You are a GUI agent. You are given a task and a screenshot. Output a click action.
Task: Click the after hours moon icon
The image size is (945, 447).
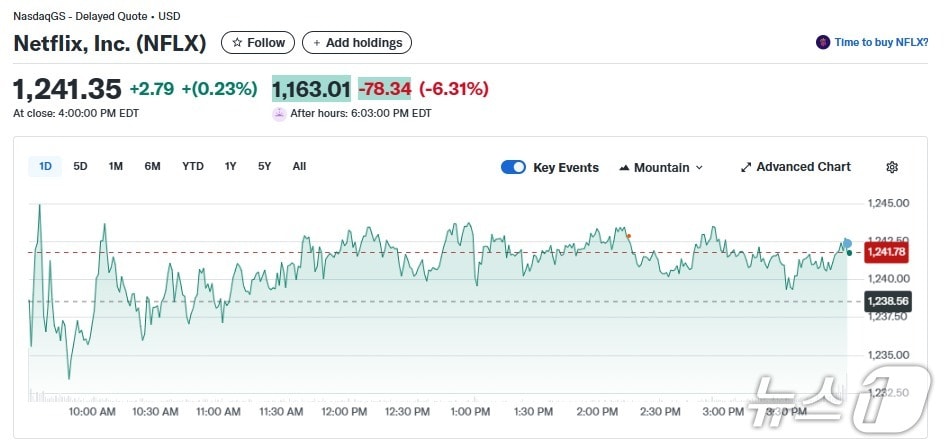click(x=279, y=113)
